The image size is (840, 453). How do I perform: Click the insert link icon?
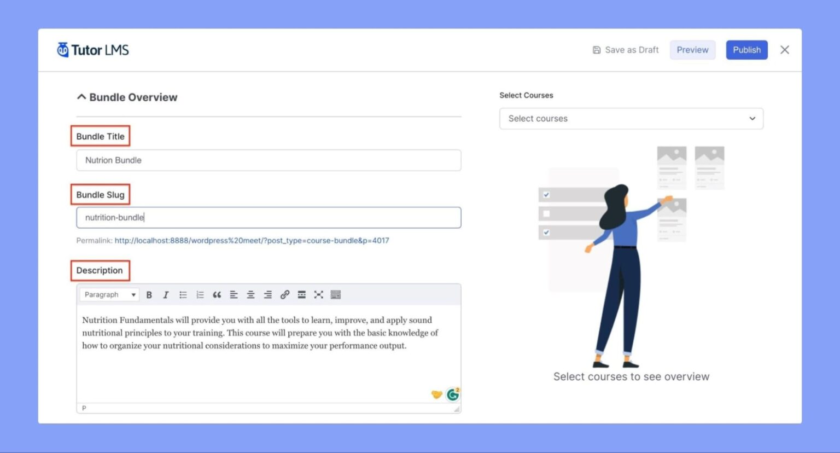click(285, 295)
